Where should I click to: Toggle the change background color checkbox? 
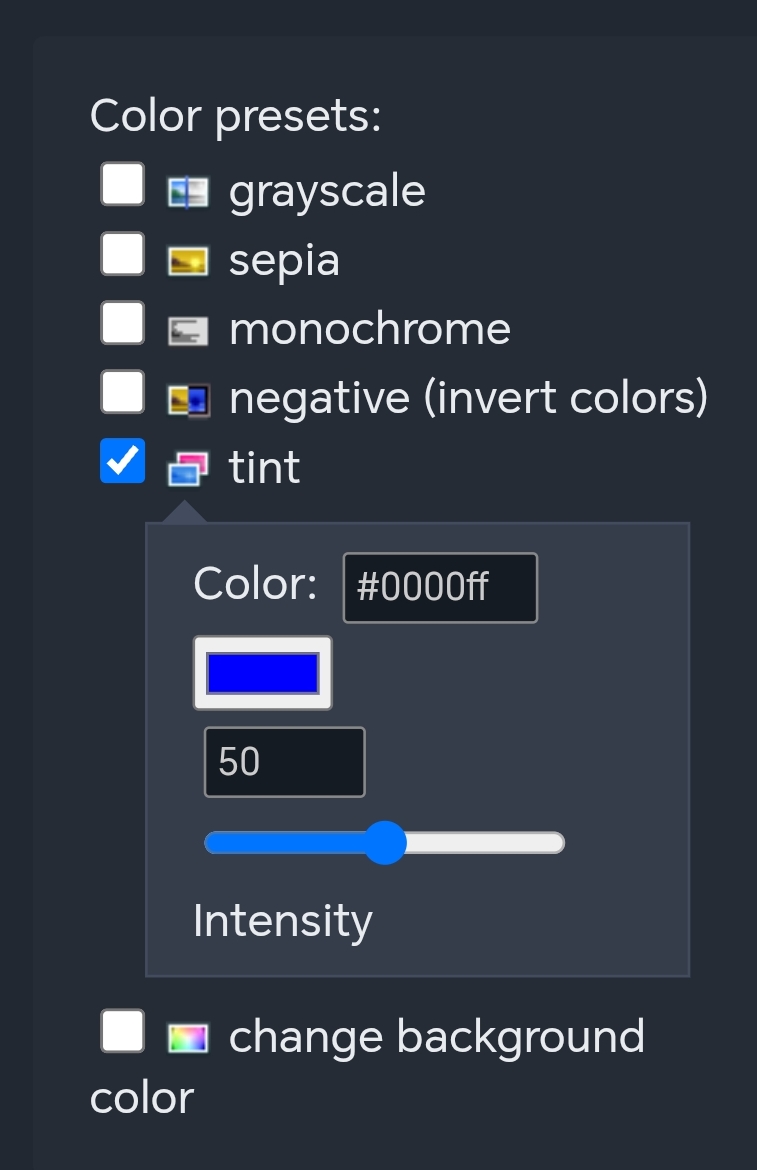[x=123, y=1032]
